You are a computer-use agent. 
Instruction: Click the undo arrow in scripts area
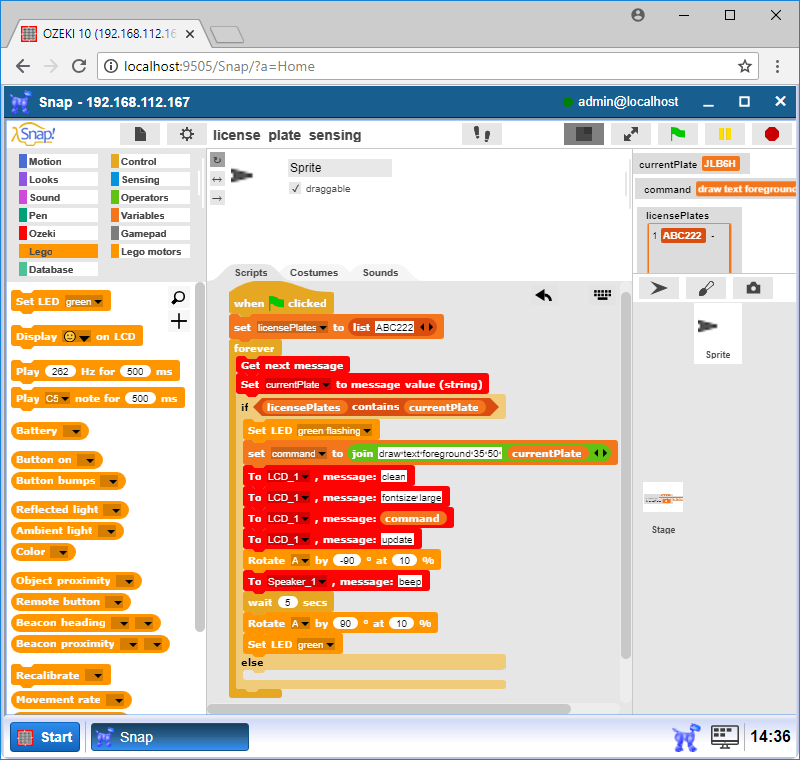pyautogui.click(x=544, y=295)
